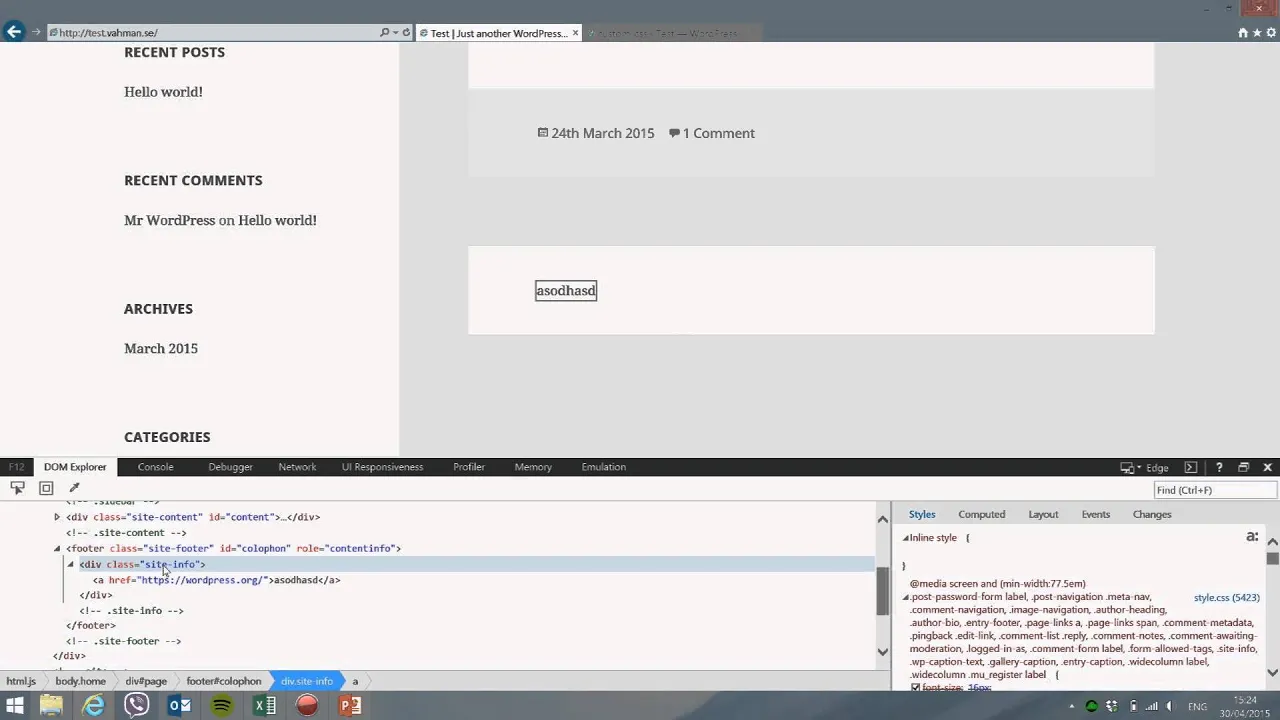This screenshot has width=1280, height=720.
Task: Open the Profiler tab
Action: 469,467
